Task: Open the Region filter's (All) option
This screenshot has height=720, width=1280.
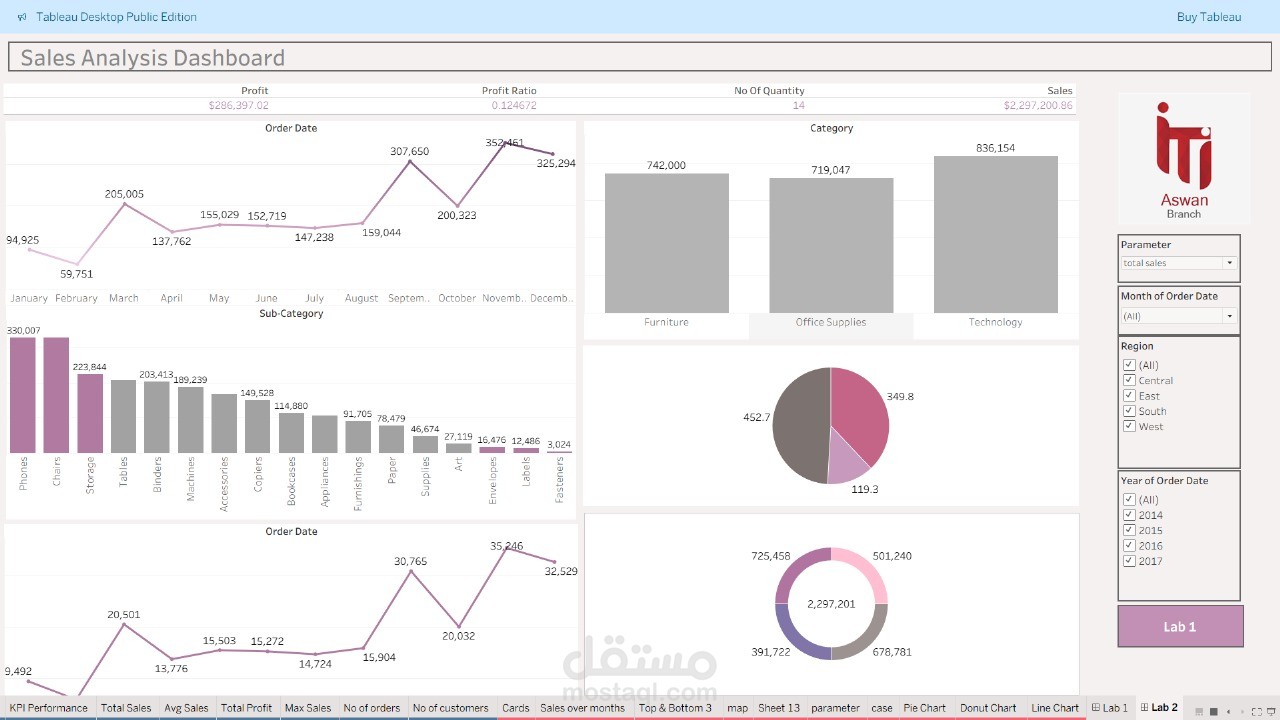Action: [x=1128, y=365]
